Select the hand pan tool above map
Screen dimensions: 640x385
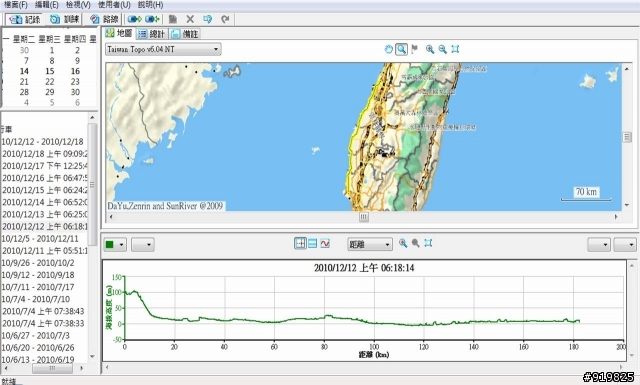pos(389,49)
